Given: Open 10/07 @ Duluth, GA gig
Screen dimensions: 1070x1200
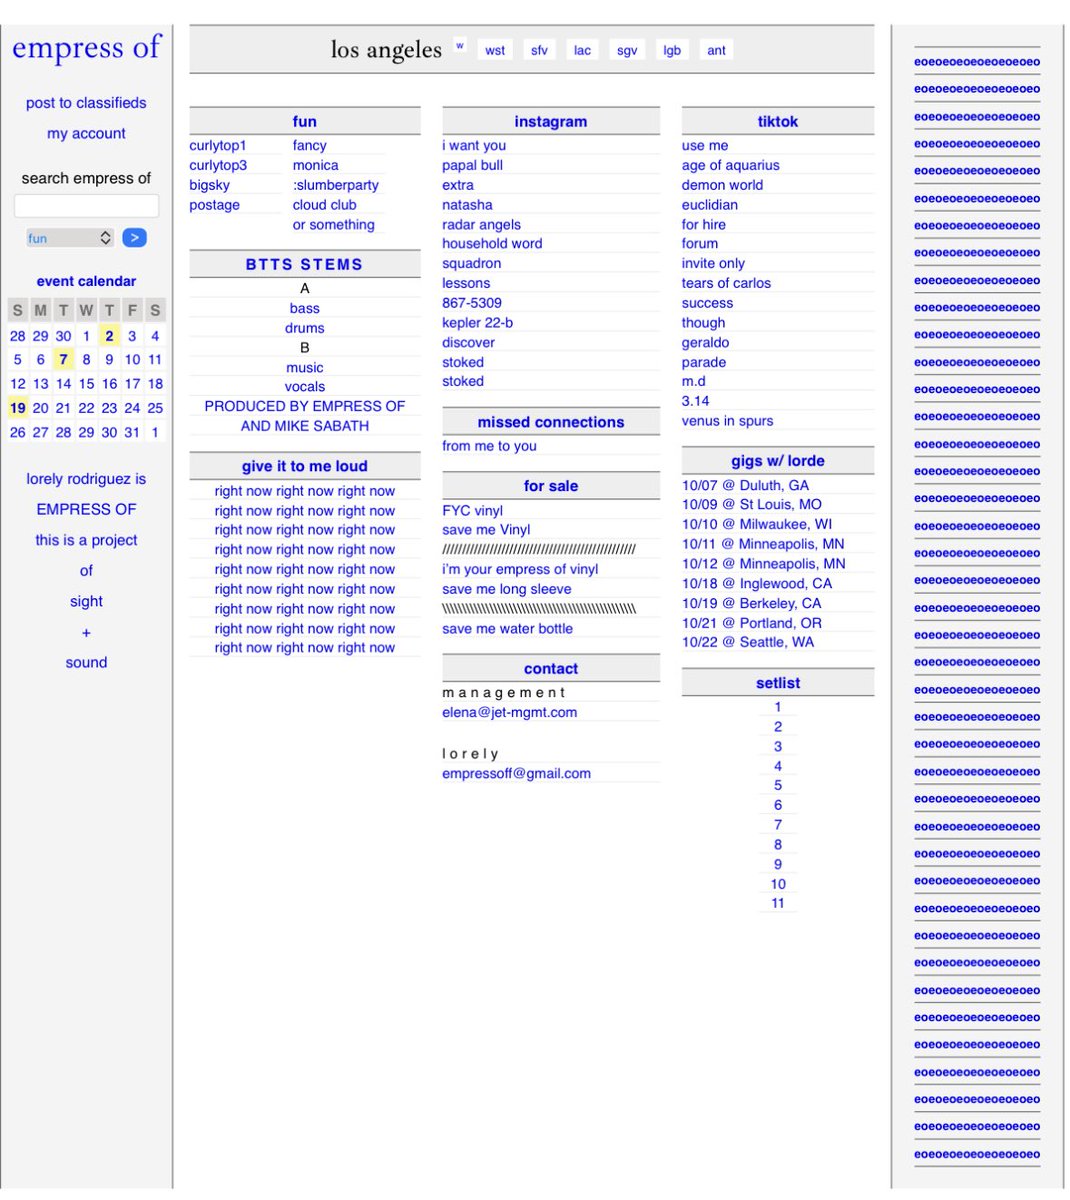Looking at the screenshot, I should pyautogui.click(x=746, y=486).
